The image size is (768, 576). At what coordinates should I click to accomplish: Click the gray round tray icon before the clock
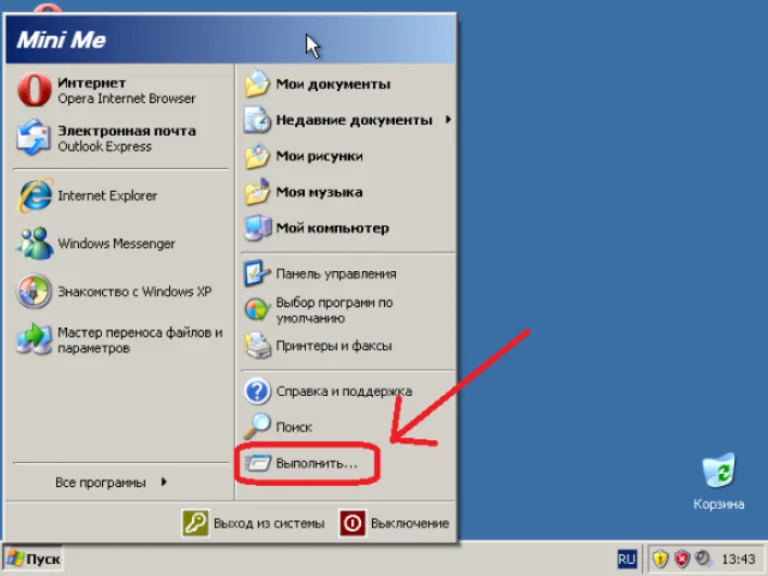[704, 558]
